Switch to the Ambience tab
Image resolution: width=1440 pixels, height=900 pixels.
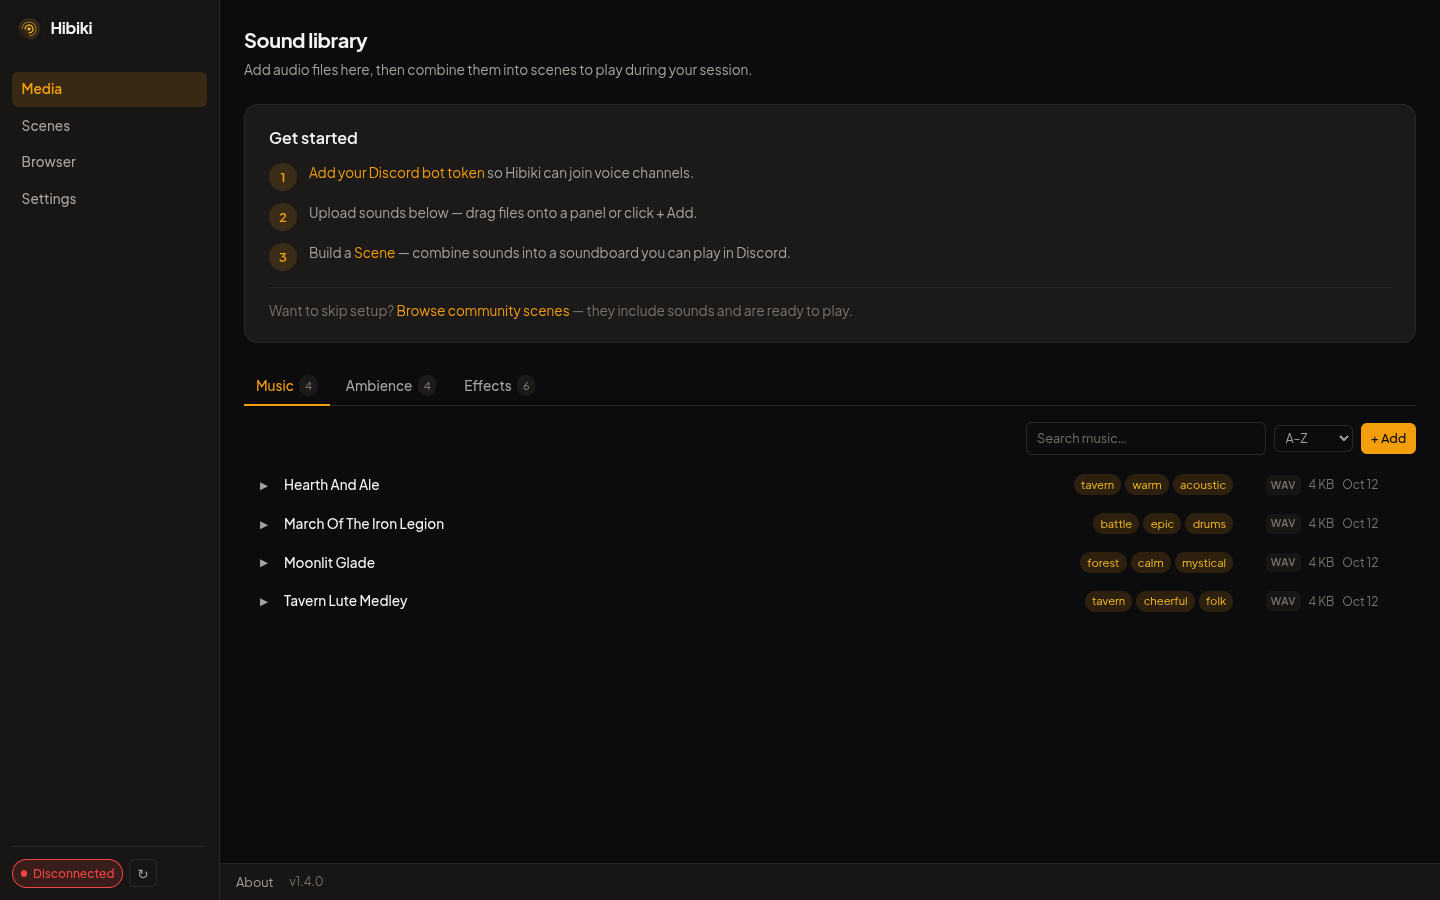point(390,386)
